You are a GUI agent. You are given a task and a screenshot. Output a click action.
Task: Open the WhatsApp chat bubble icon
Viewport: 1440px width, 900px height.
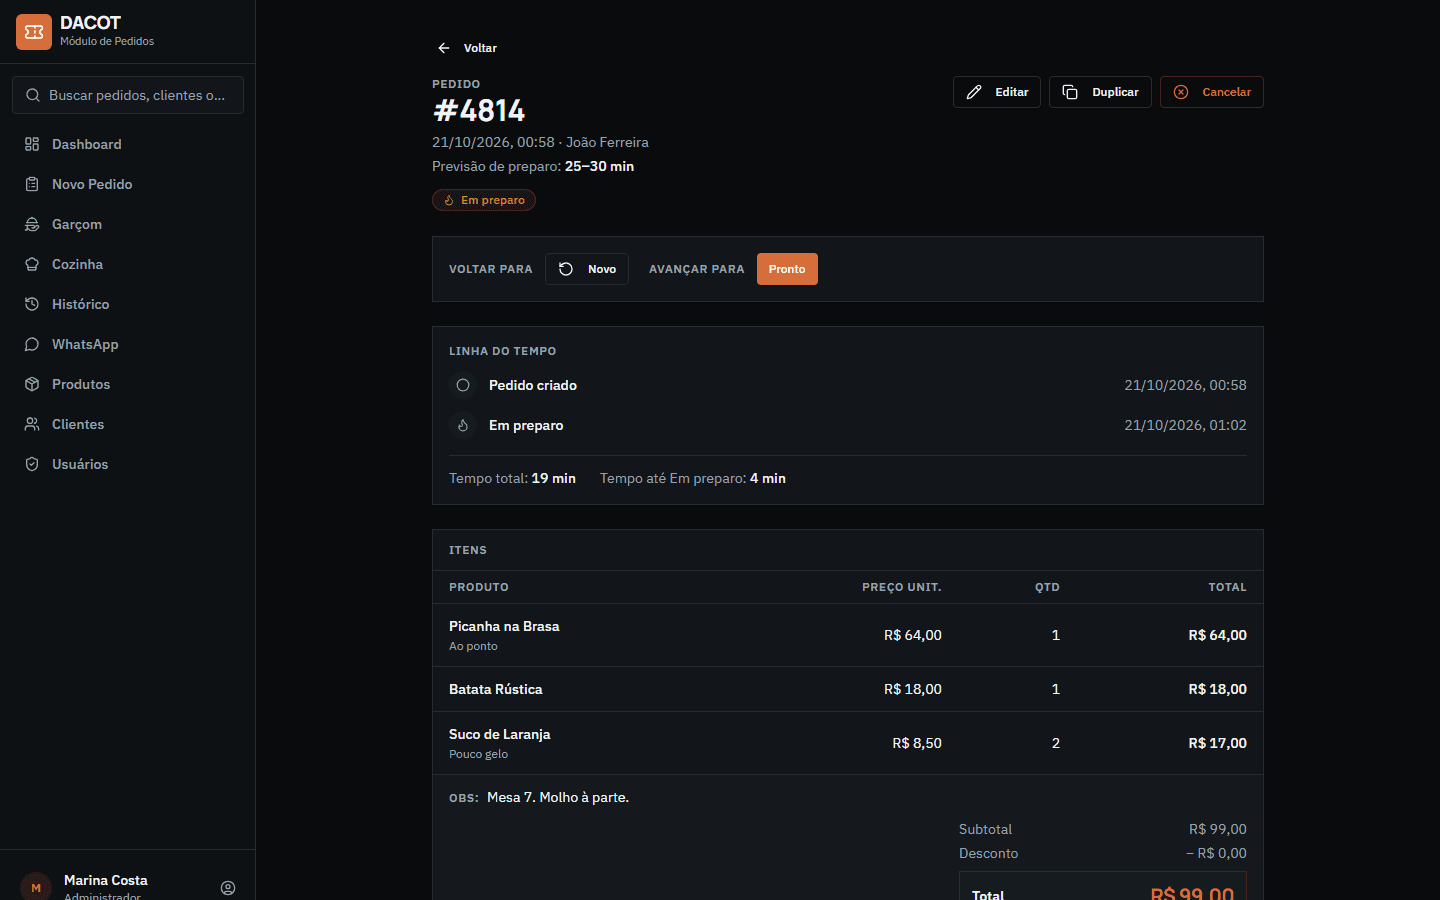[32, 344]
